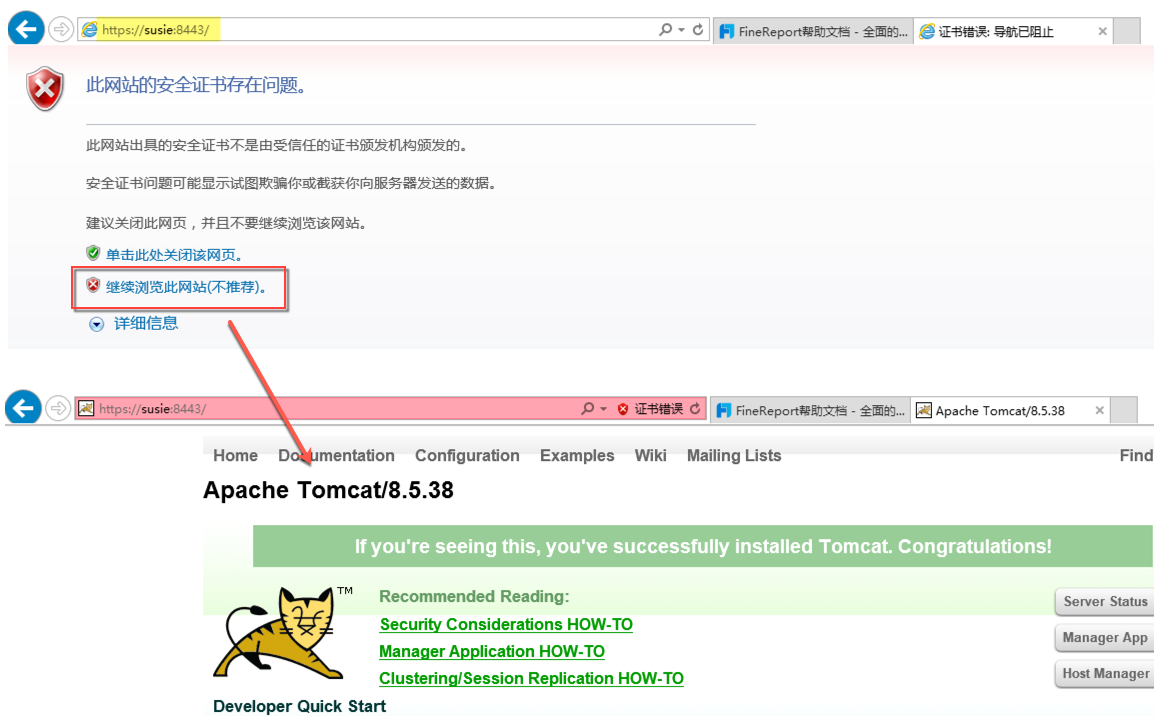This screenshot has height=716, width=1154.
Task: Click the Find menu item at right edge
Action: coord(1136,456)
